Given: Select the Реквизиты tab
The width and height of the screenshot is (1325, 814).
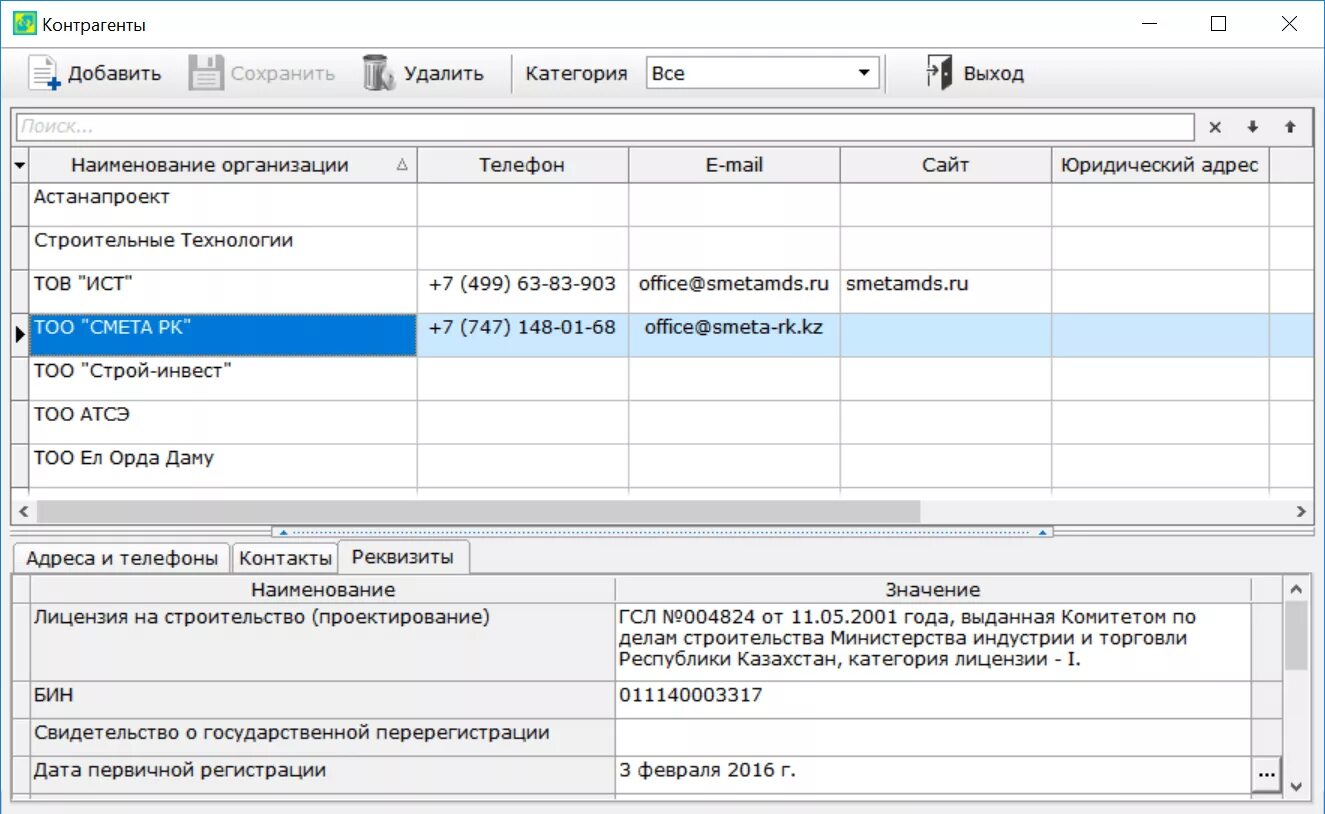Looking at the screenshot, I should (x=403, y=557).
